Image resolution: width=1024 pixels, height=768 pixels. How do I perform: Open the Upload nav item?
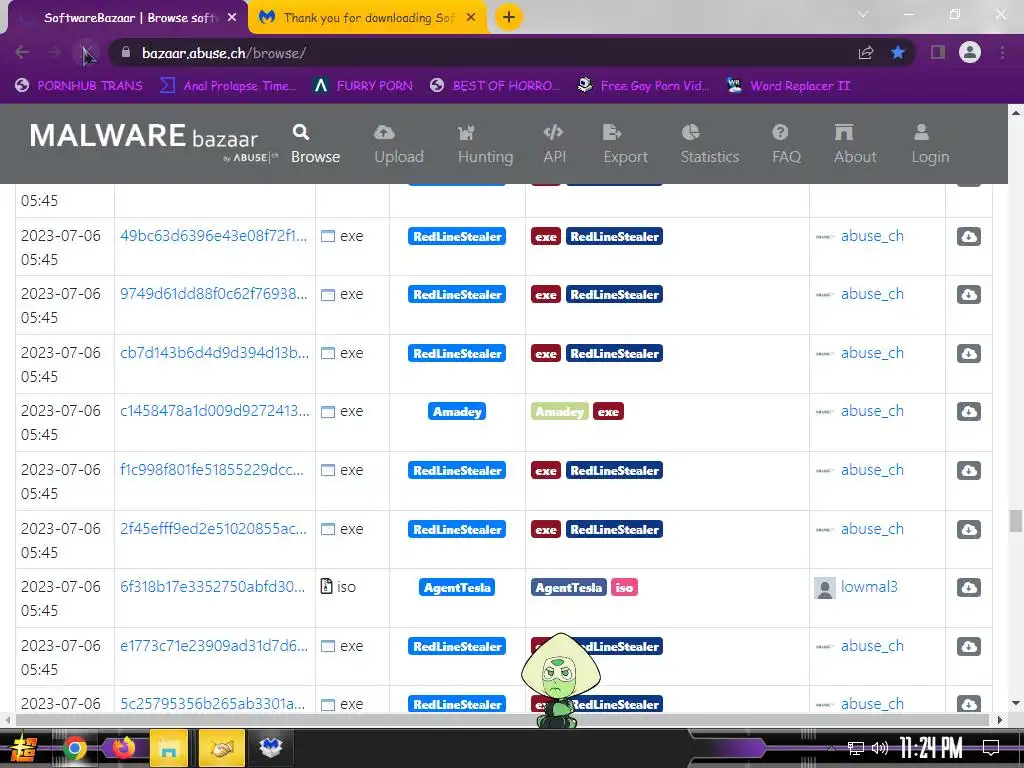tap(398, 144)
